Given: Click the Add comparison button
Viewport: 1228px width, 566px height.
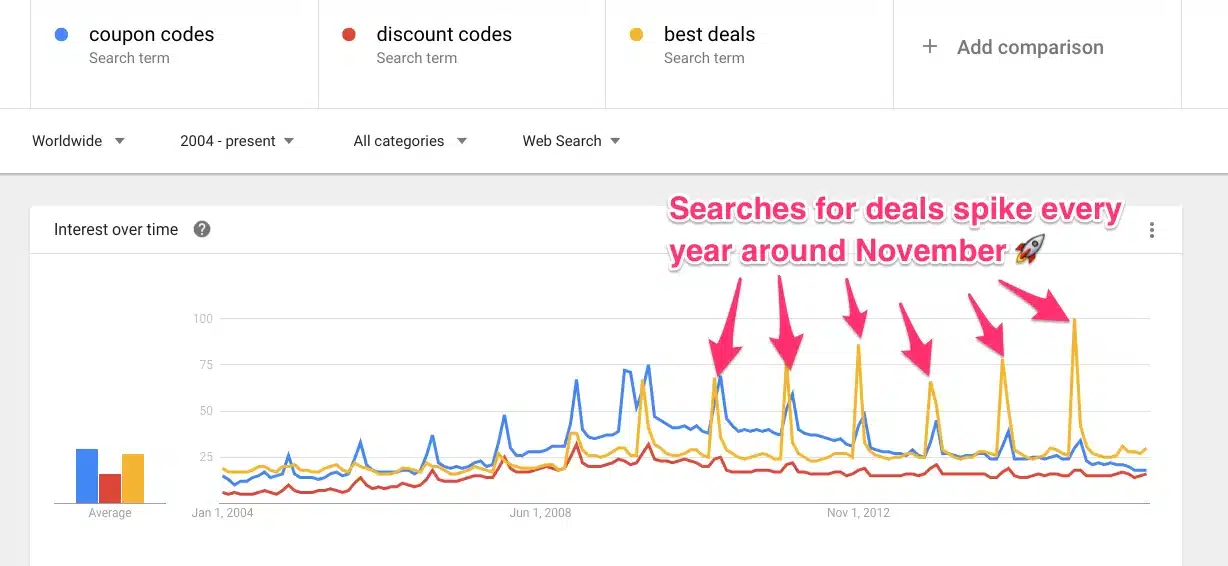Looking at the screenshot, I should point(1030,47).
